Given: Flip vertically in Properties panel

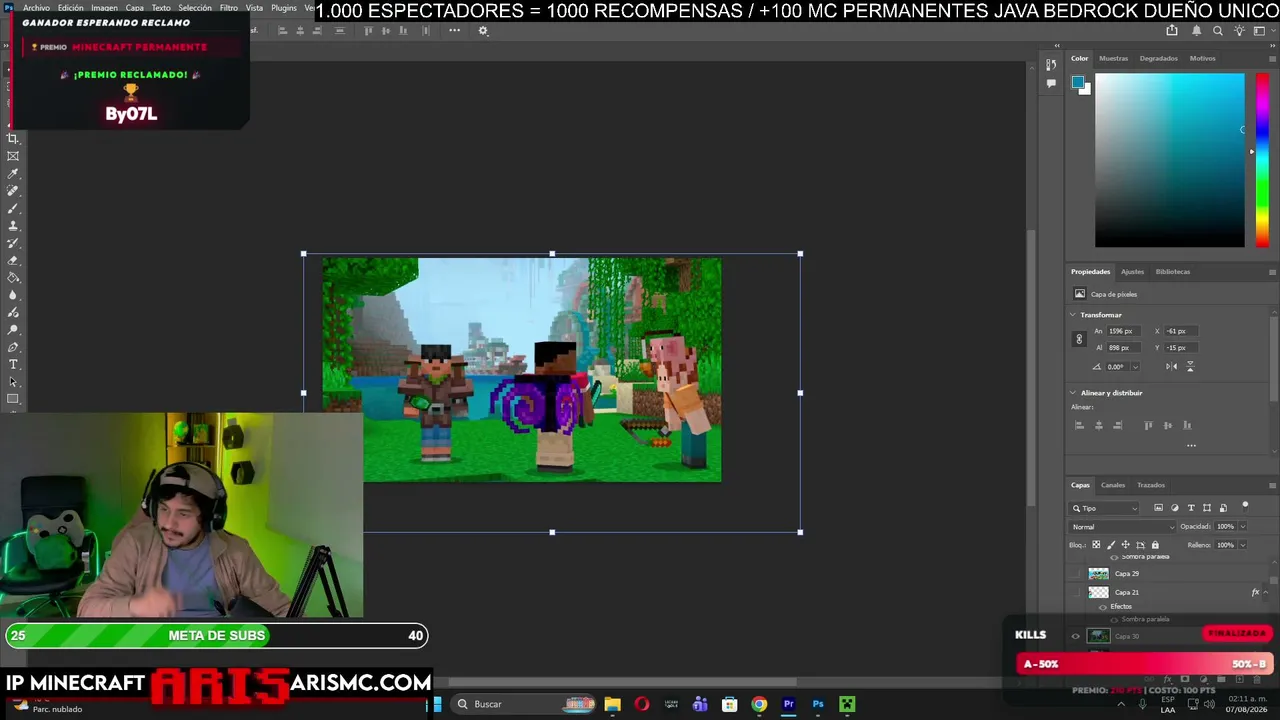Looking at the screenshot, I should click(1190, 367).
